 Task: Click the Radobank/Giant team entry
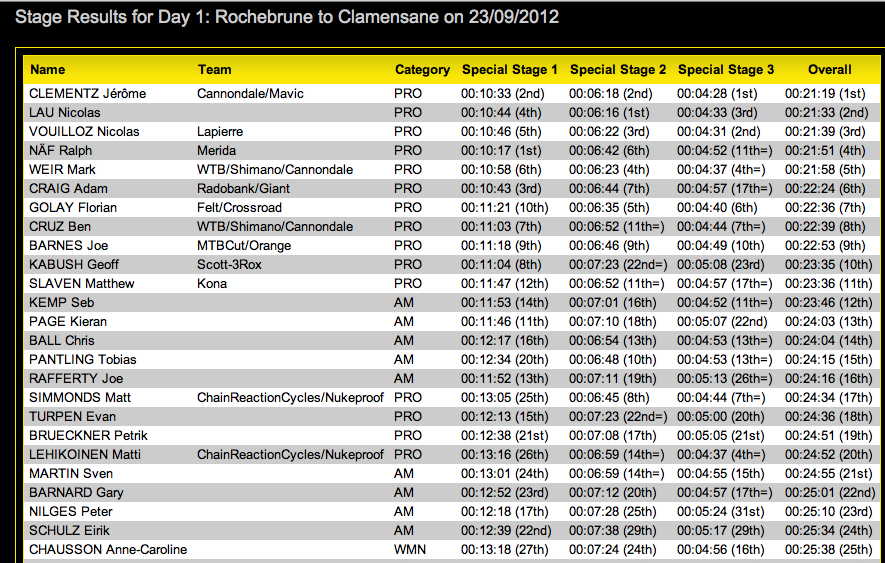click(244, 189)
